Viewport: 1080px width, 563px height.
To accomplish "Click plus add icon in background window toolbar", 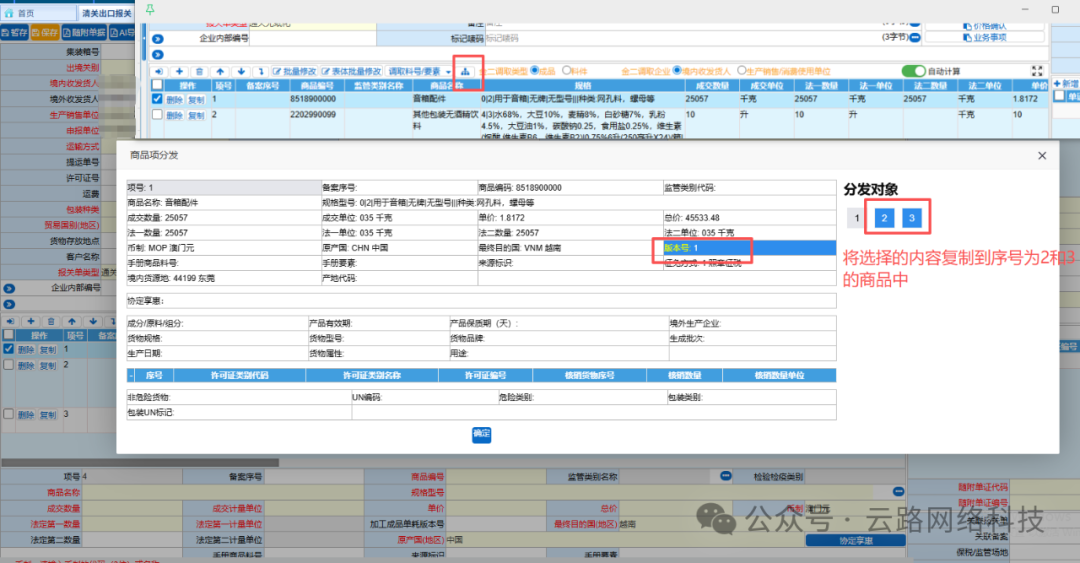I will click(x=30, y=322).
